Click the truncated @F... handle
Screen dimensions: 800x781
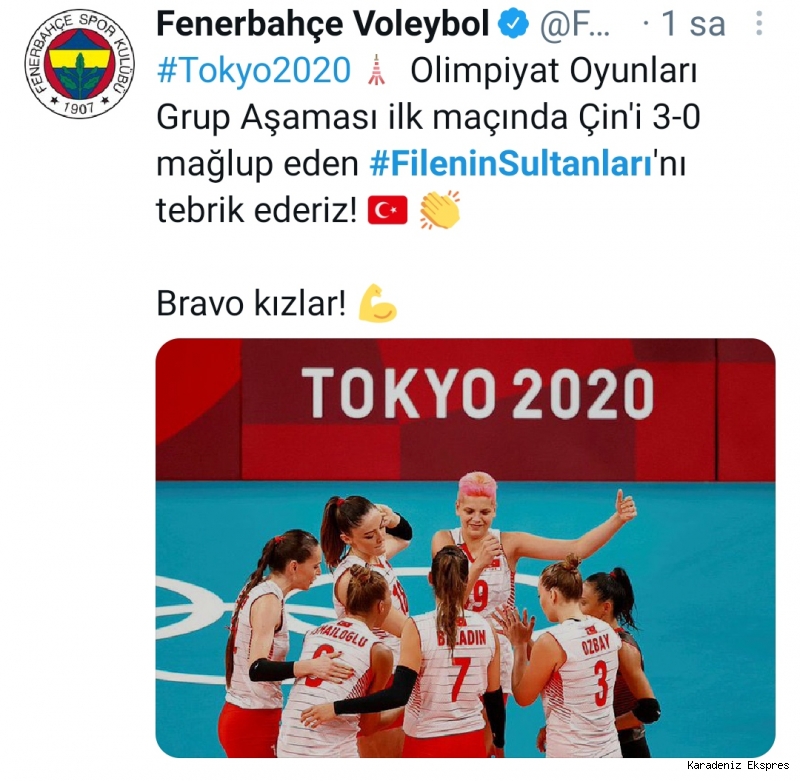[x=575, y=24]
